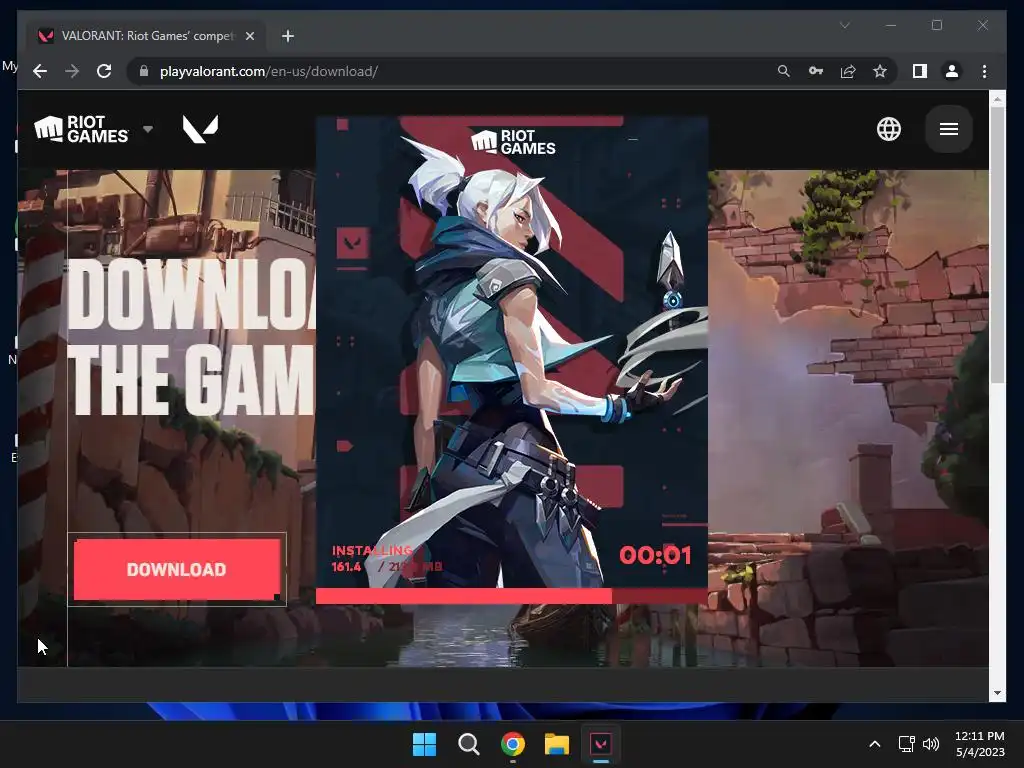Screen dimensions: 1024x768
Task: Open the language globe selector
Action: (x=888, y=129)
